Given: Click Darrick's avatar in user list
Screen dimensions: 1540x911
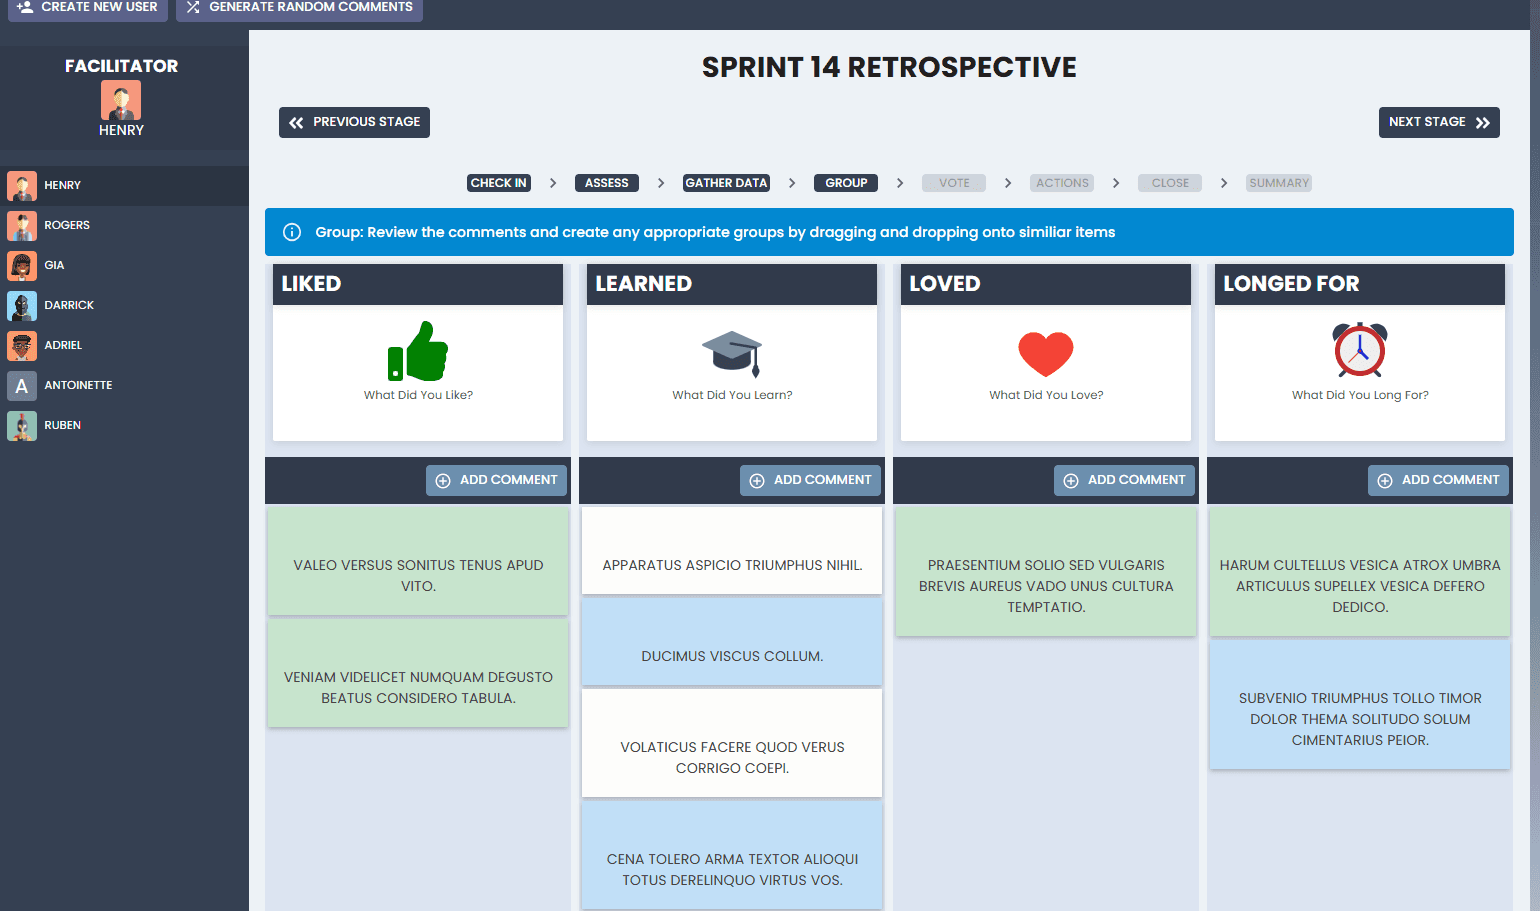Looking at the screenshot, I should click(x=22, y=306).
